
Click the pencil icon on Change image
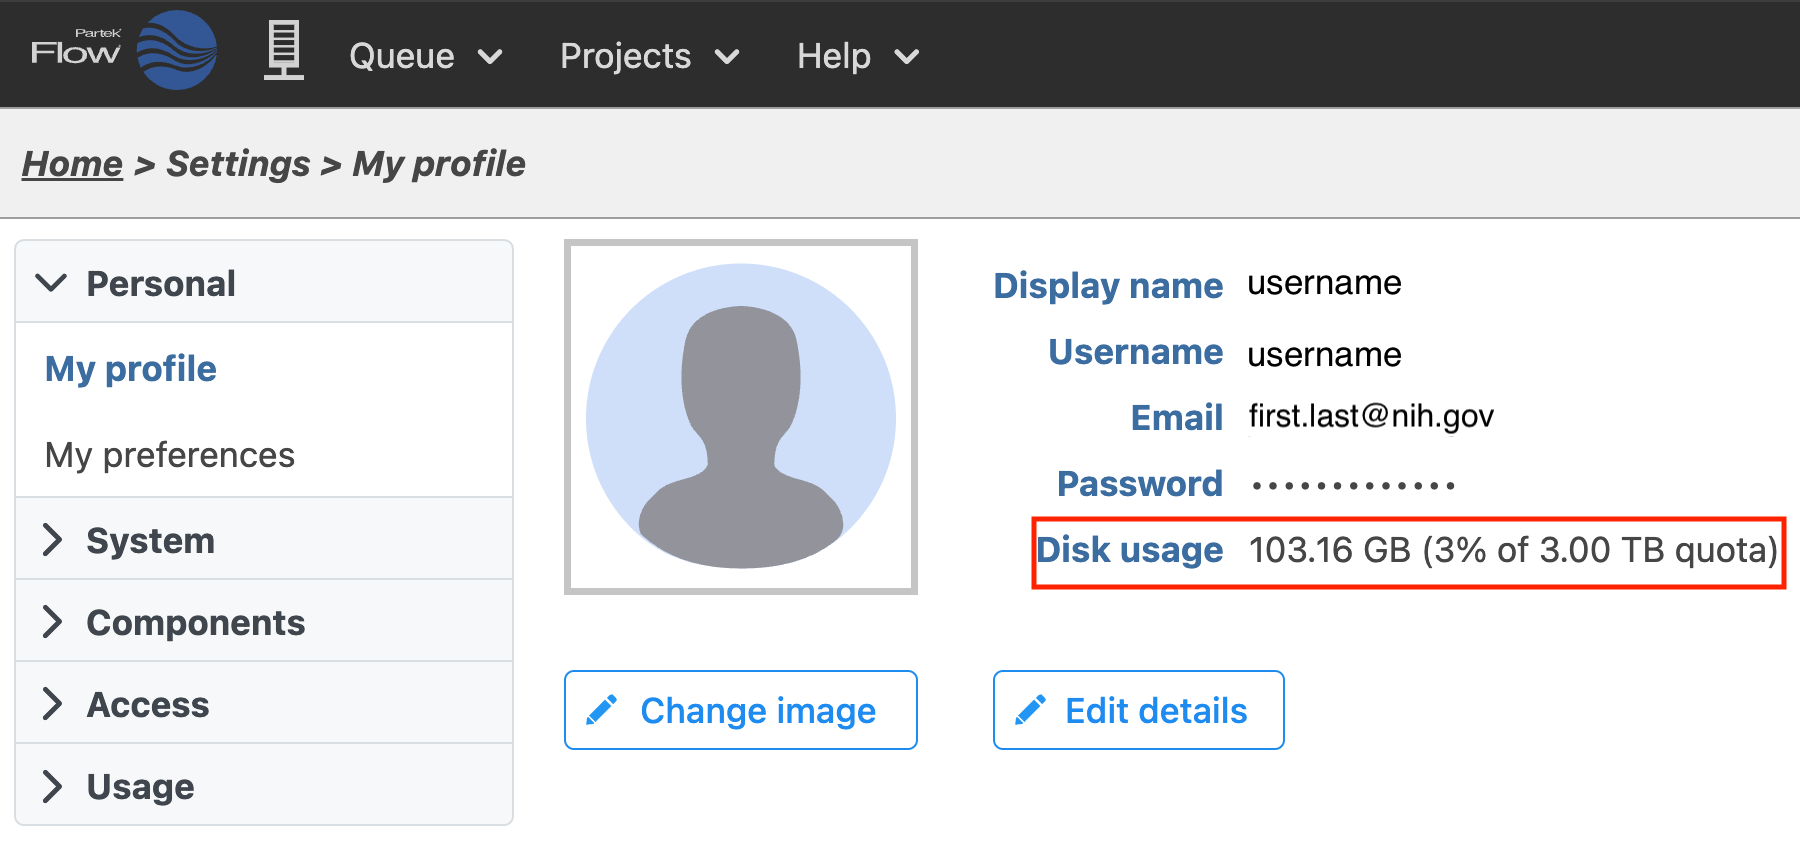pyautogui.click(x=602, y=711)
